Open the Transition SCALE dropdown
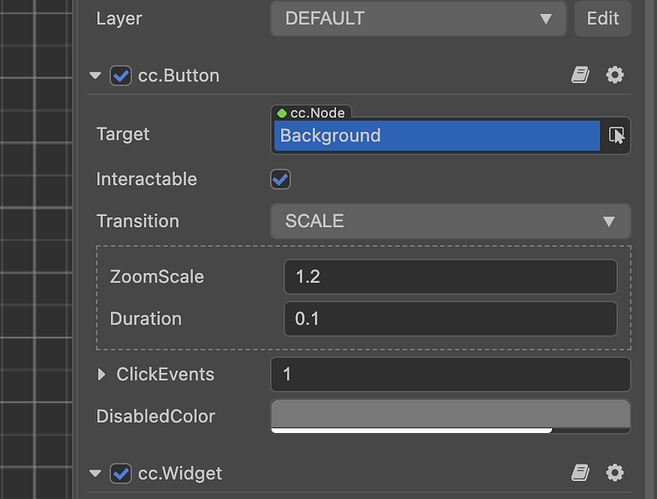The width and height of the screenshot is (657, 499). pos(450,221)
